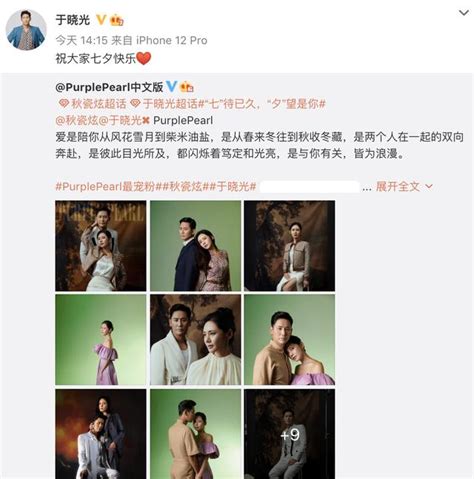Screen dimensions: 474x479
Task: Click the diamond icon before 于晓光超话
Action: [135, 103]
